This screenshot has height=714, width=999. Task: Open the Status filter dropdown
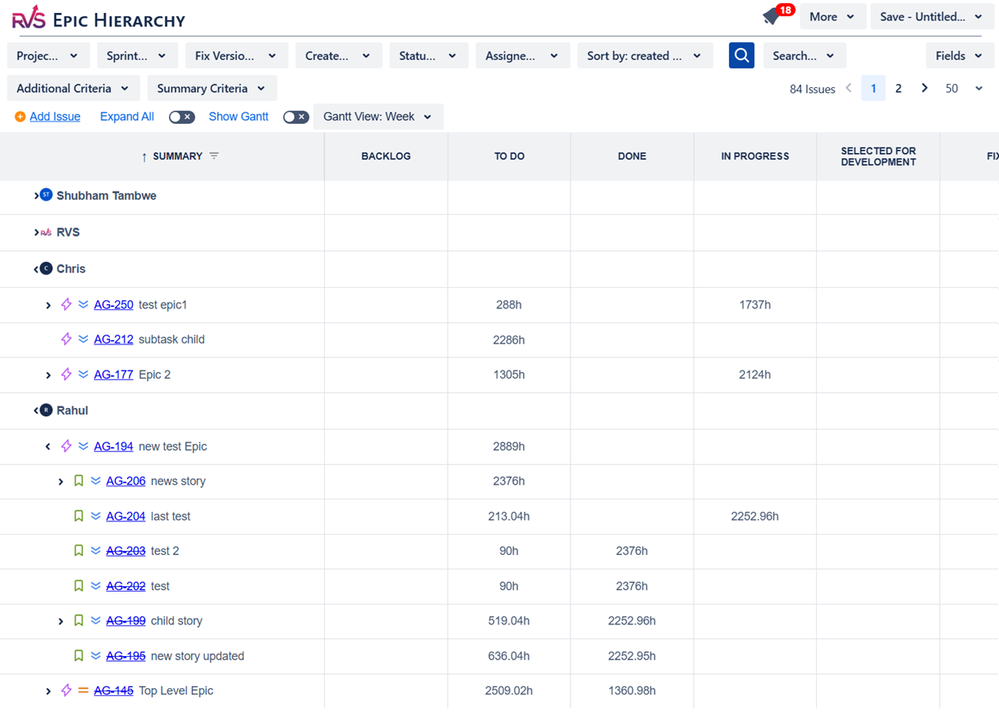pos(428,55)
